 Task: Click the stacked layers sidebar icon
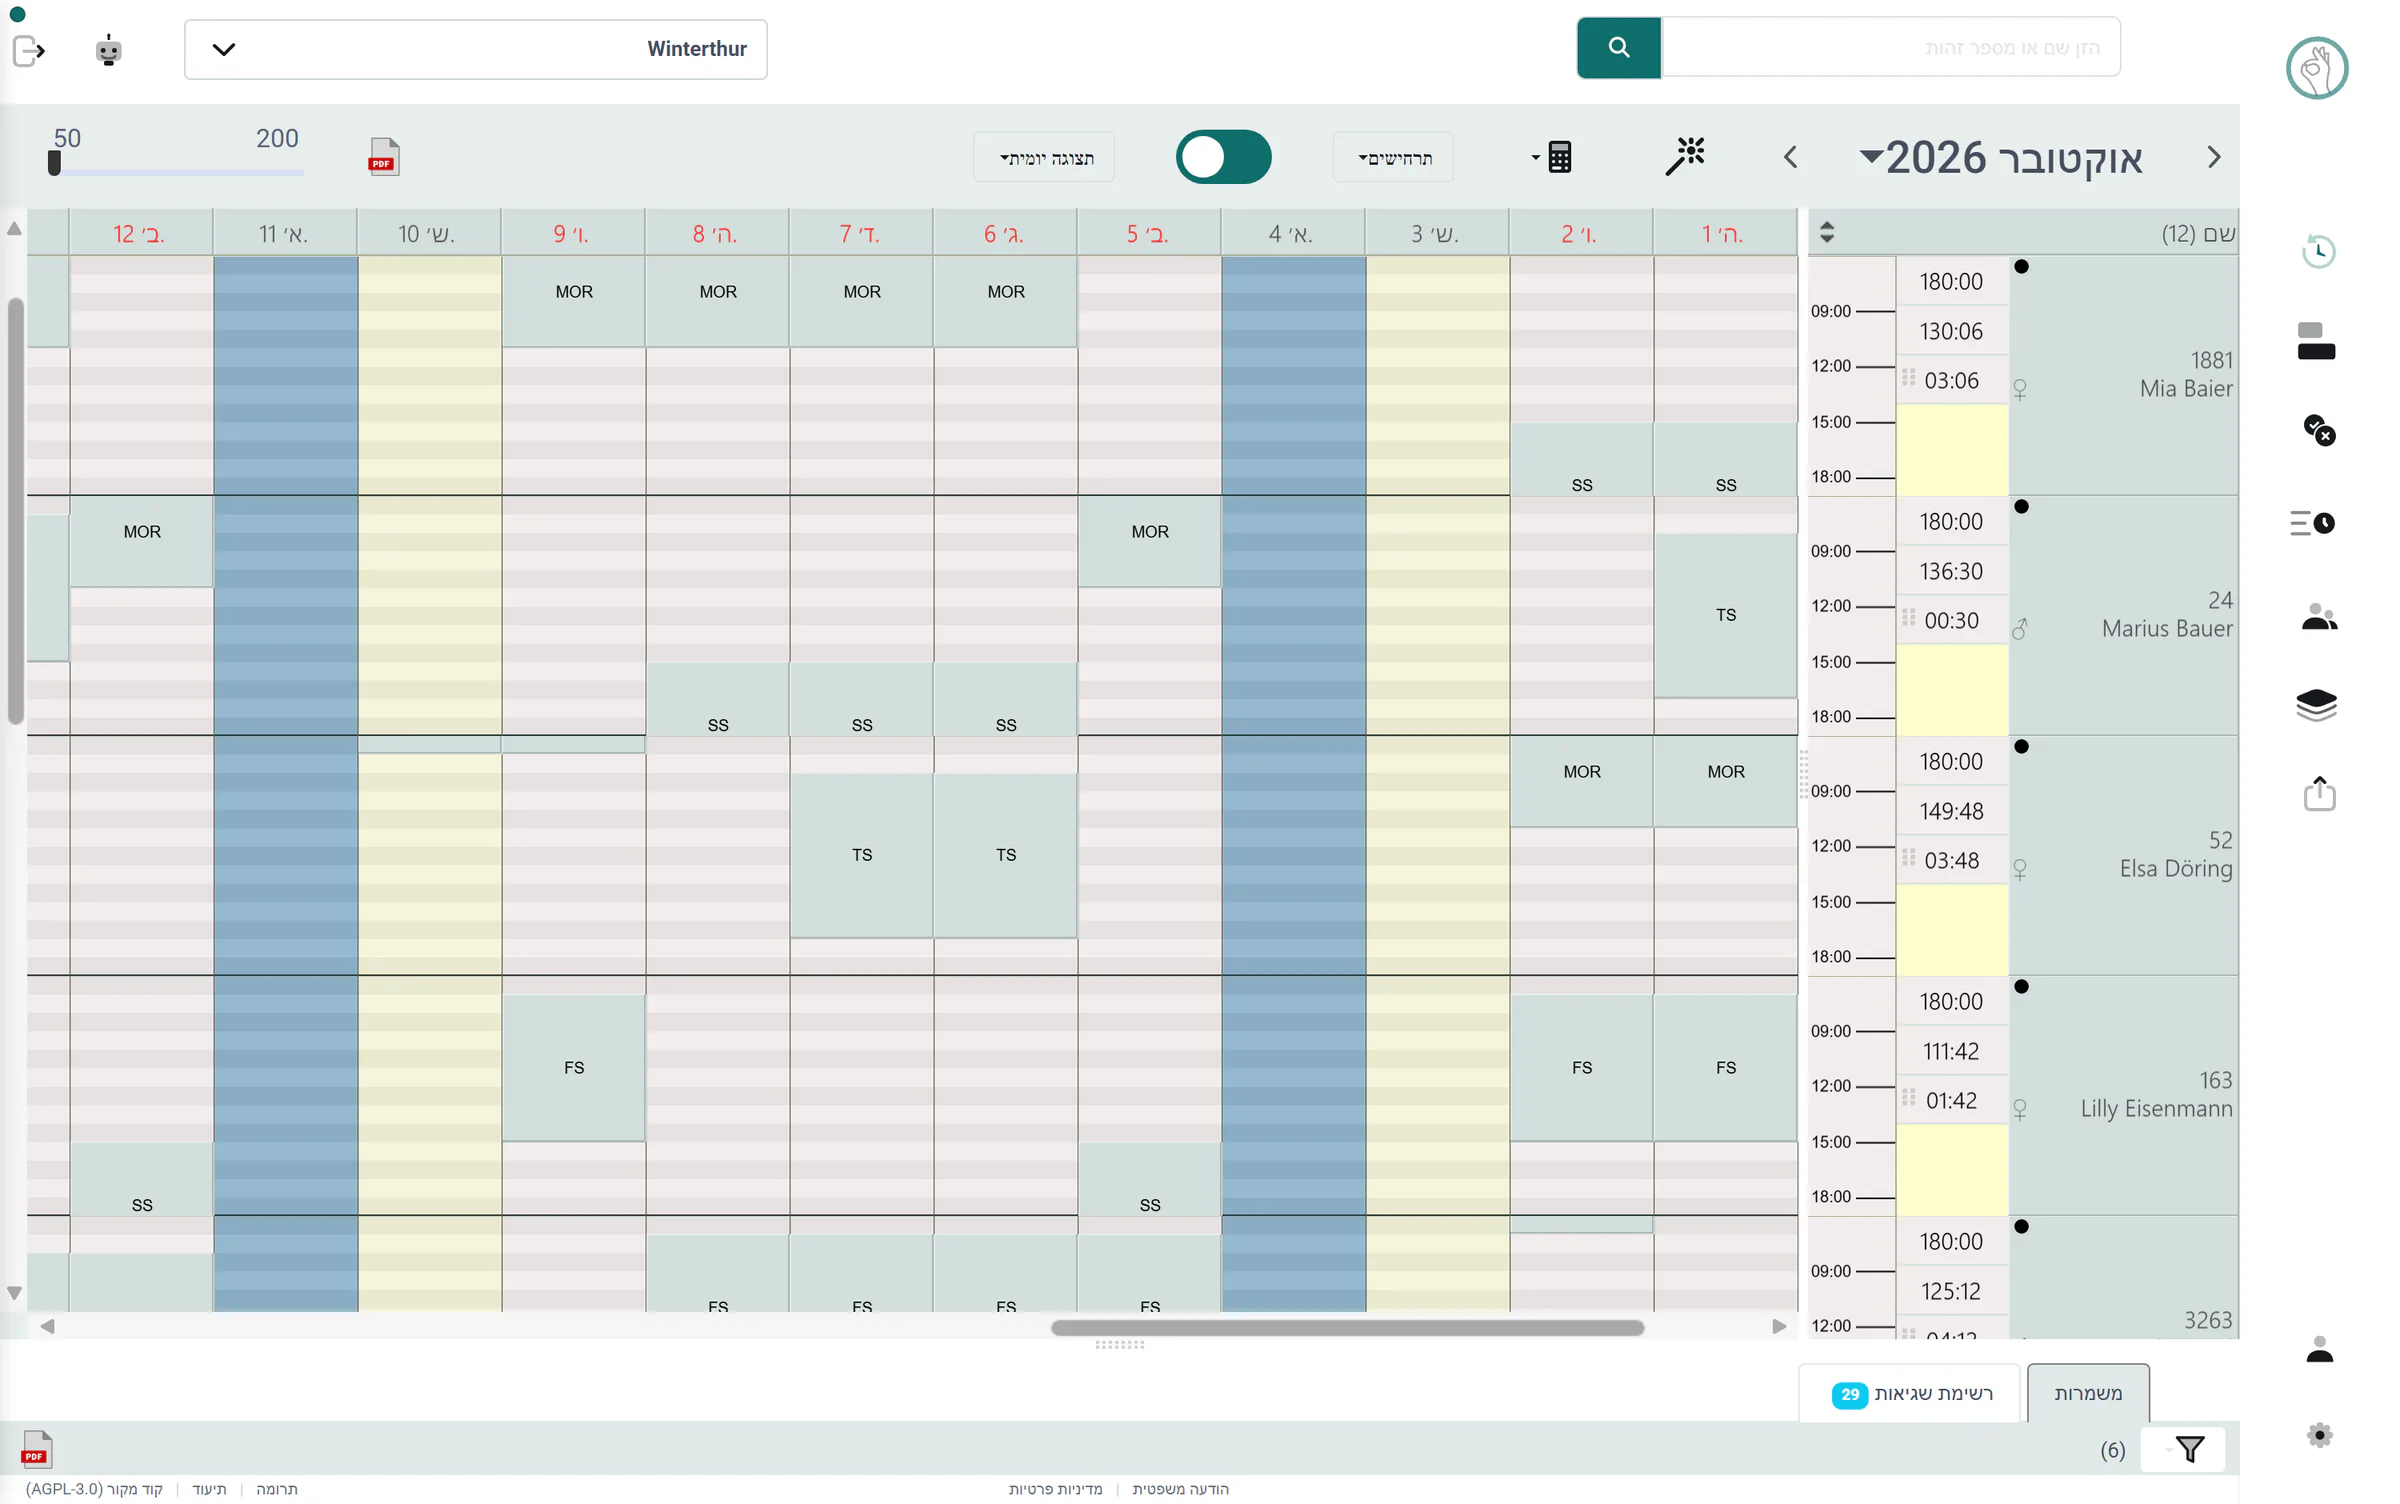coord(2316,705)
